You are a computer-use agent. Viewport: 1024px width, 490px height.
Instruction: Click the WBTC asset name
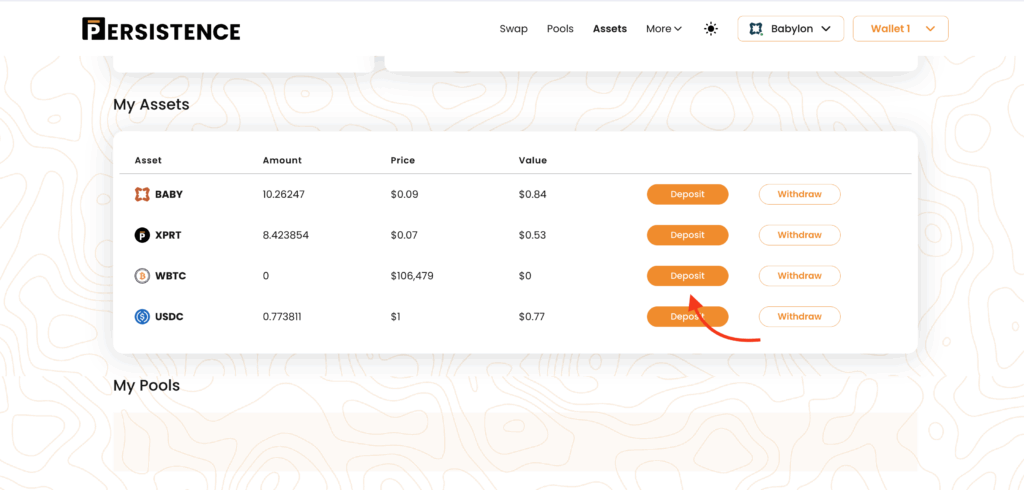170,276
